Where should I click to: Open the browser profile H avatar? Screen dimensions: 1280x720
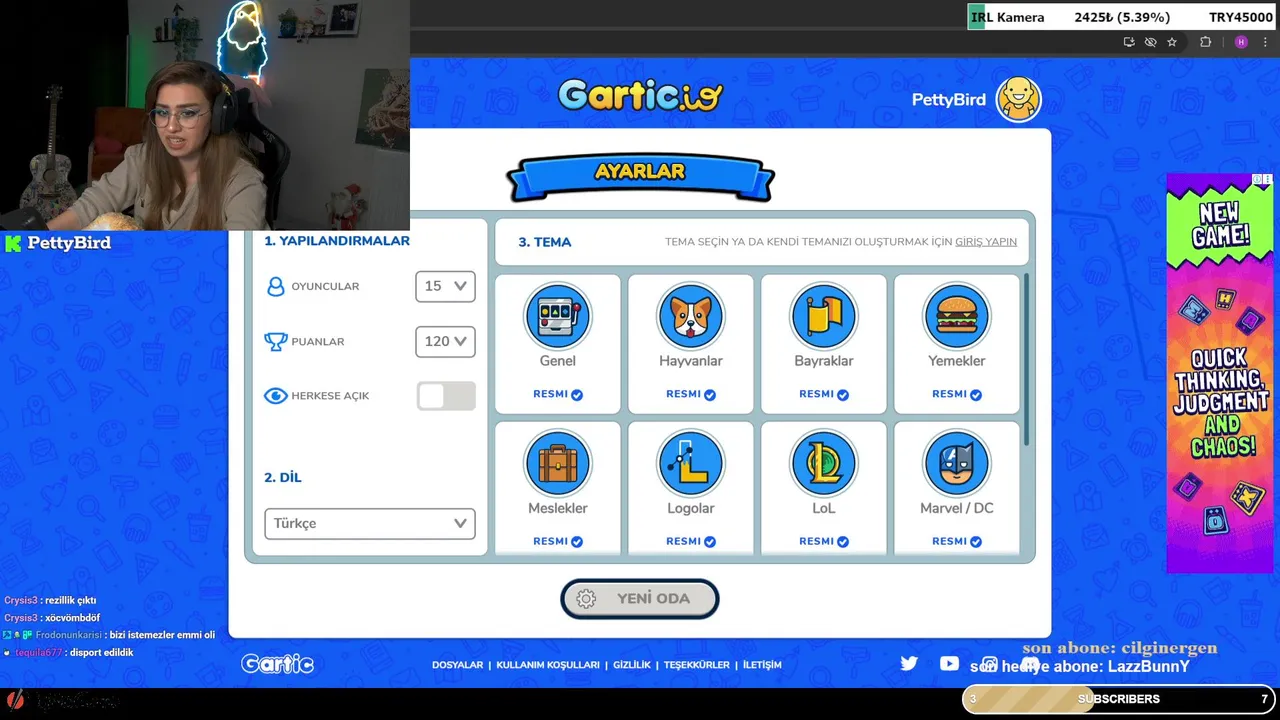[1241, 42]
